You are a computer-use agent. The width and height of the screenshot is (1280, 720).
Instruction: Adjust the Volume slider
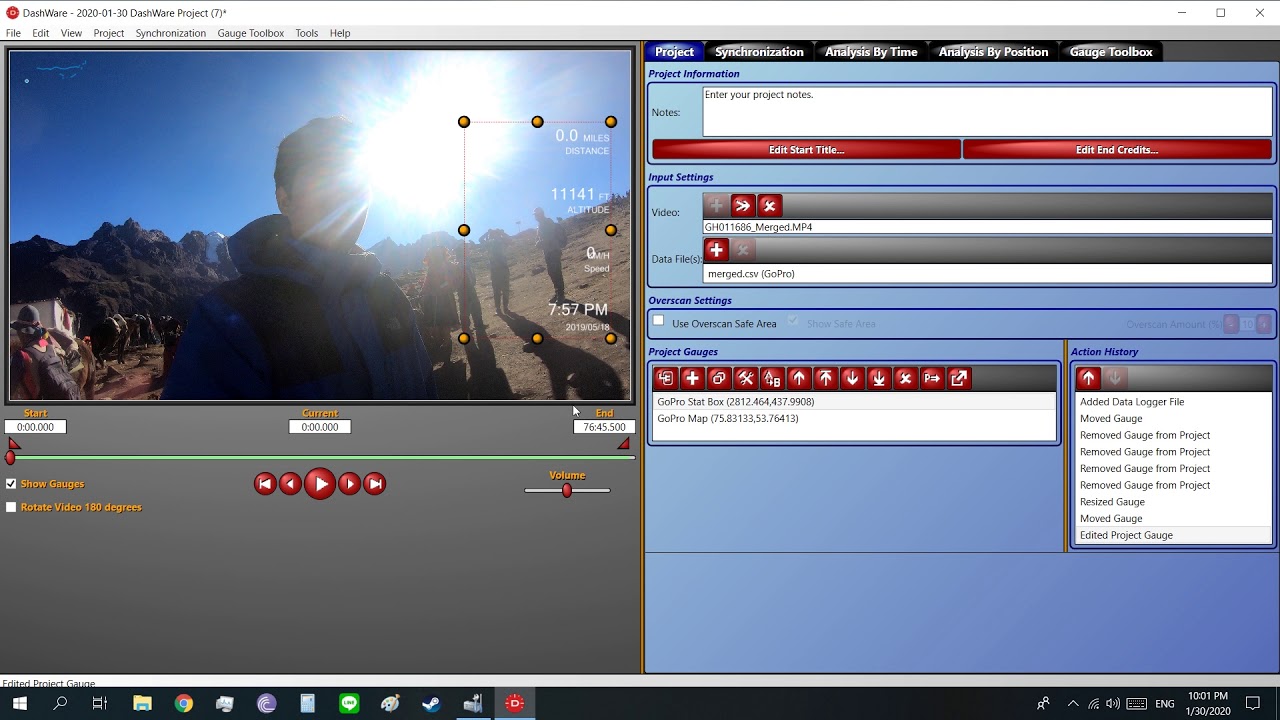click(567, 491)
